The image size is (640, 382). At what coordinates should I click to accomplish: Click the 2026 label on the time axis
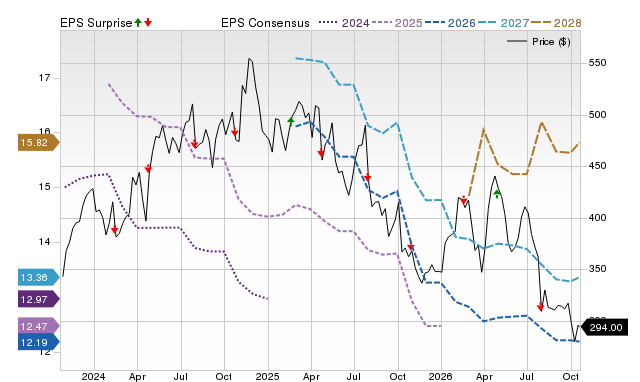[x=440, y=376]
